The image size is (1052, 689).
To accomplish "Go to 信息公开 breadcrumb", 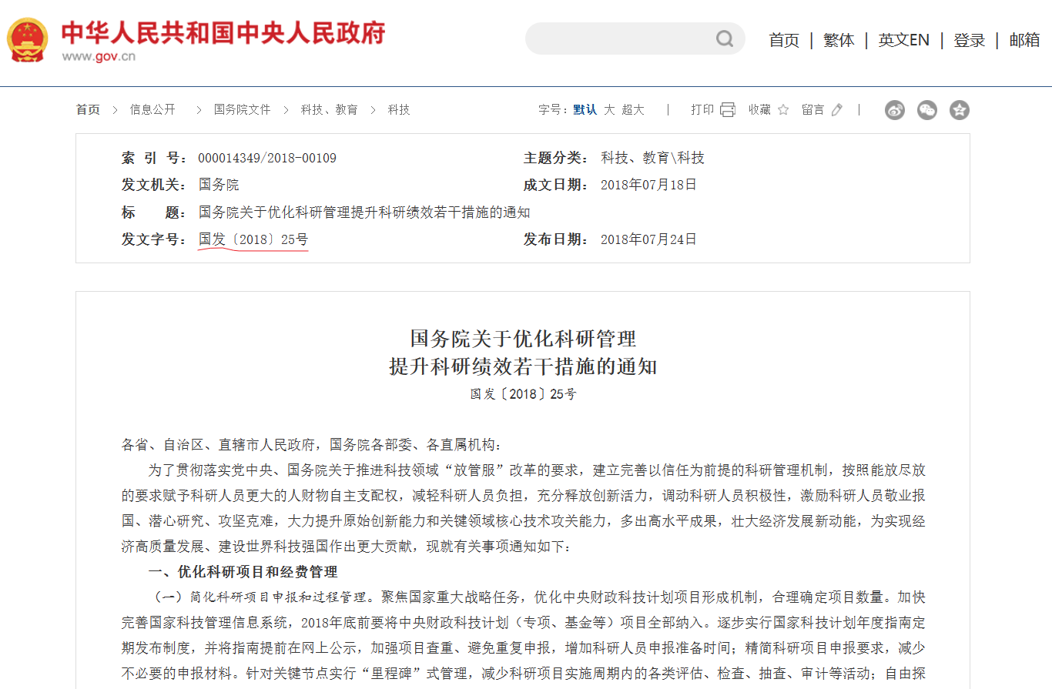I will pos(152,110).
